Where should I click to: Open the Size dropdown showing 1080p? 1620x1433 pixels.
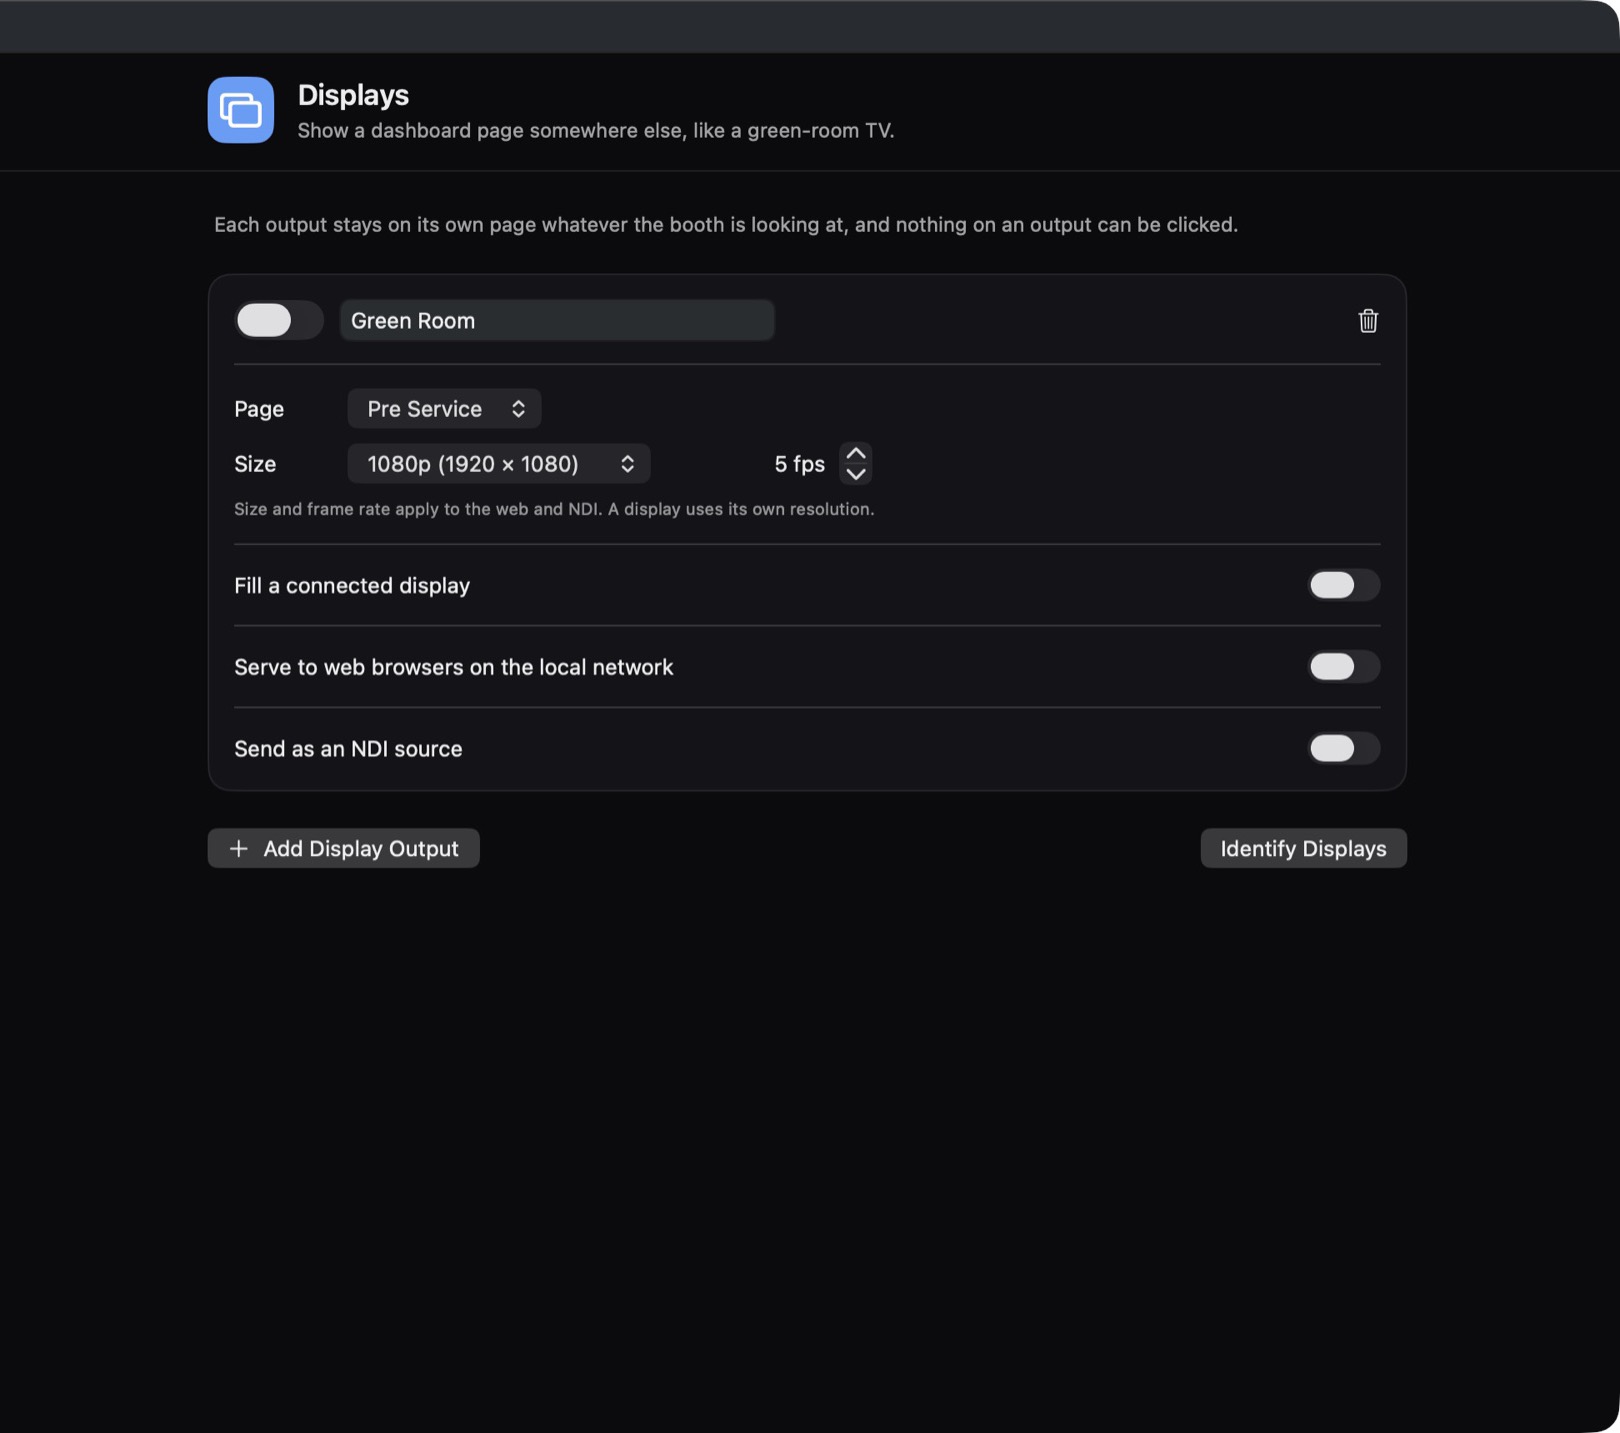pos(499,464)
